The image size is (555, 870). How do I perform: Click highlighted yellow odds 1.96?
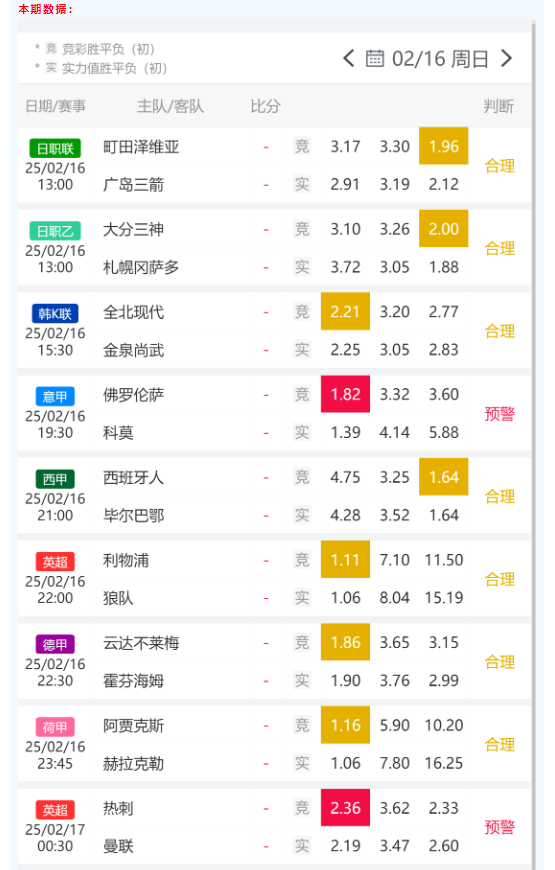pos(443,146)
